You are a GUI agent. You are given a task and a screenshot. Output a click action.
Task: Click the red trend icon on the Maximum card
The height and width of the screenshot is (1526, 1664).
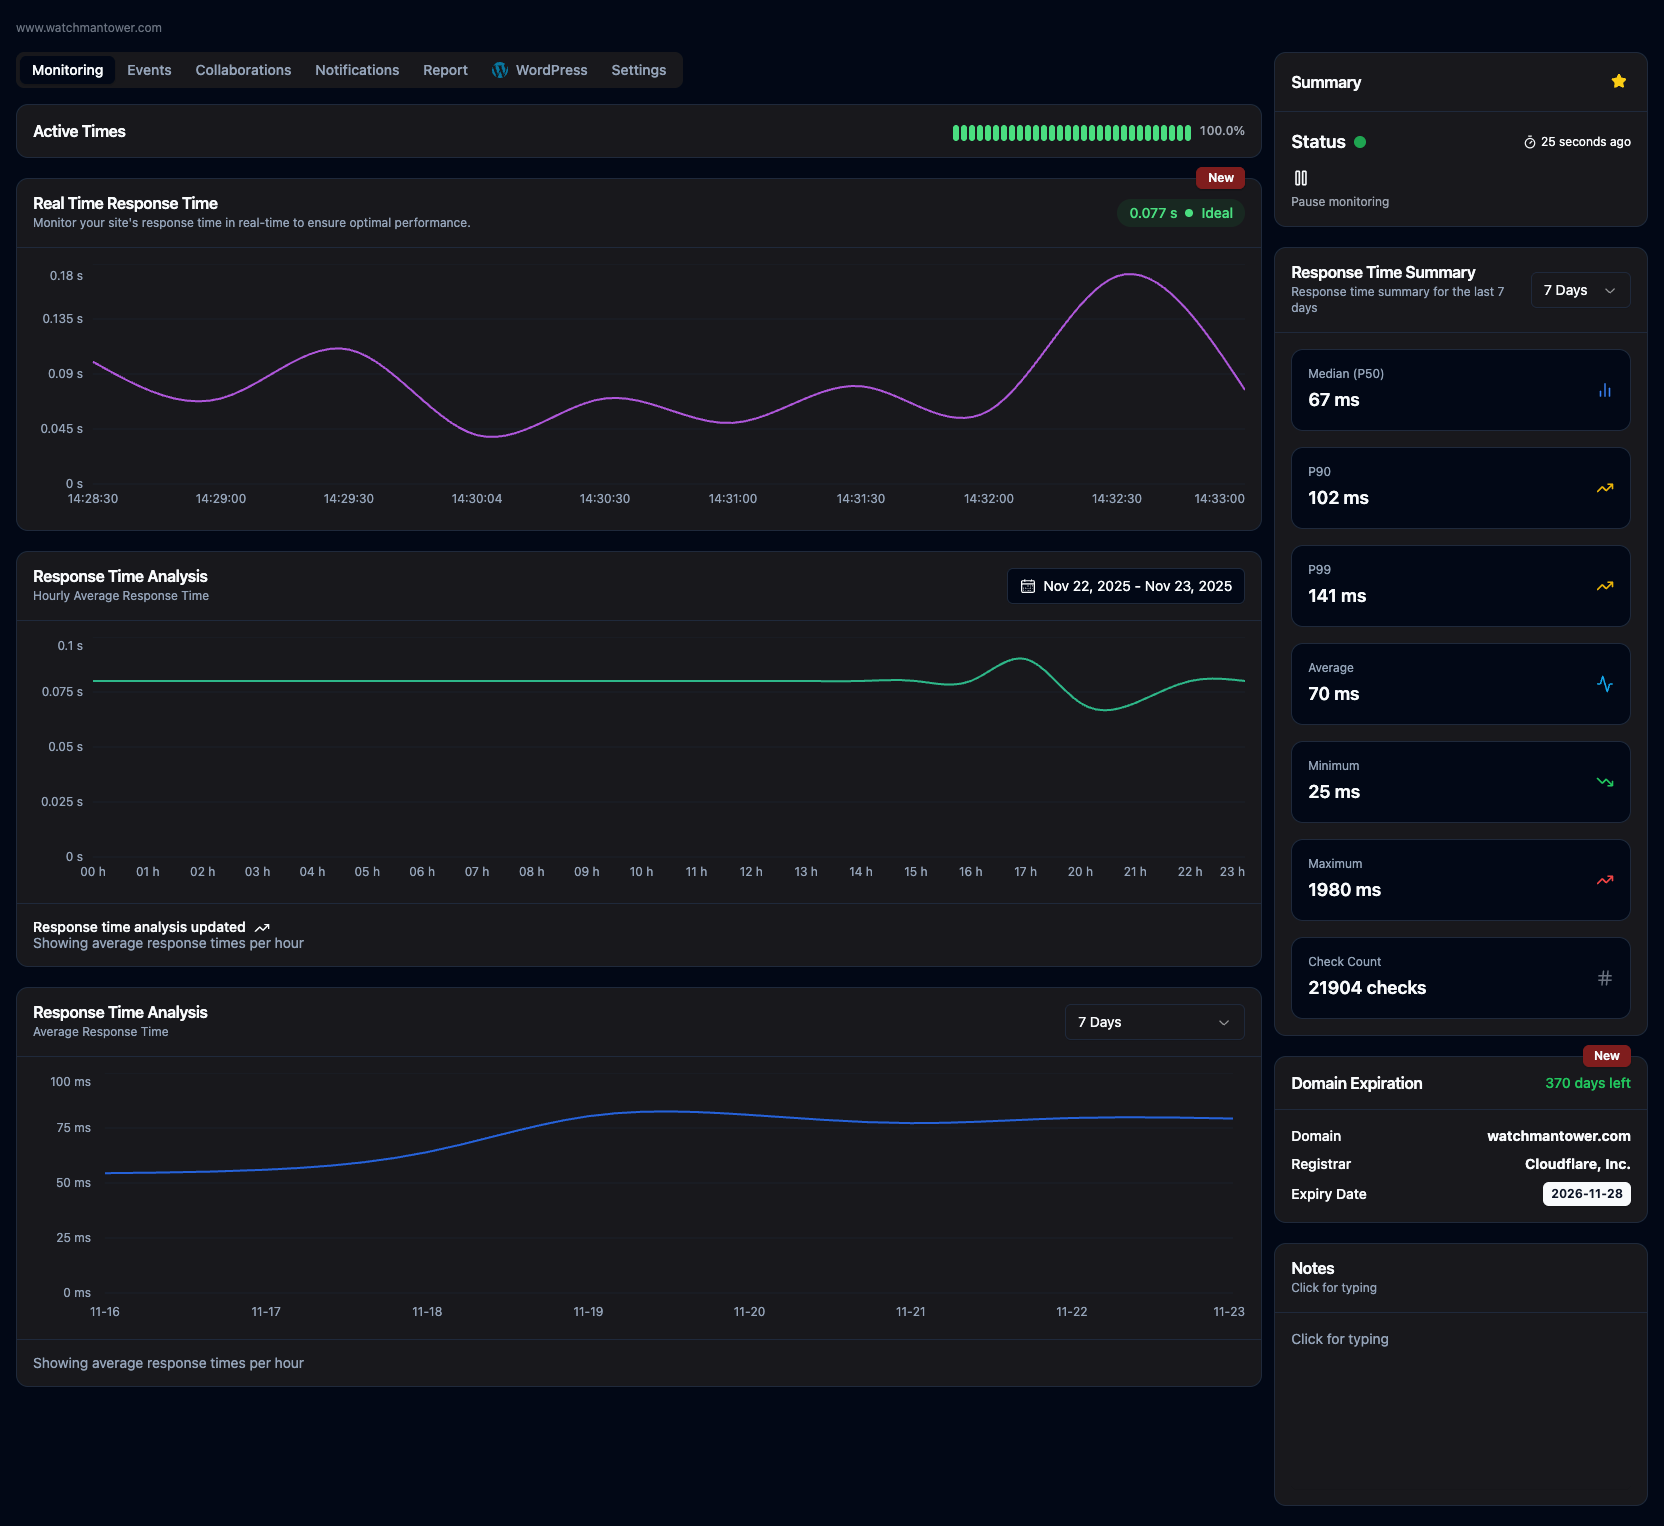1604,879
